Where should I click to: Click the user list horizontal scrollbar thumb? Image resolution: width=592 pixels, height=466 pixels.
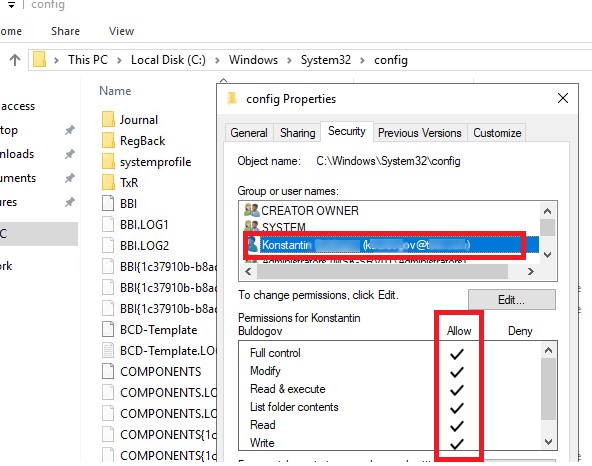point(382,271)
